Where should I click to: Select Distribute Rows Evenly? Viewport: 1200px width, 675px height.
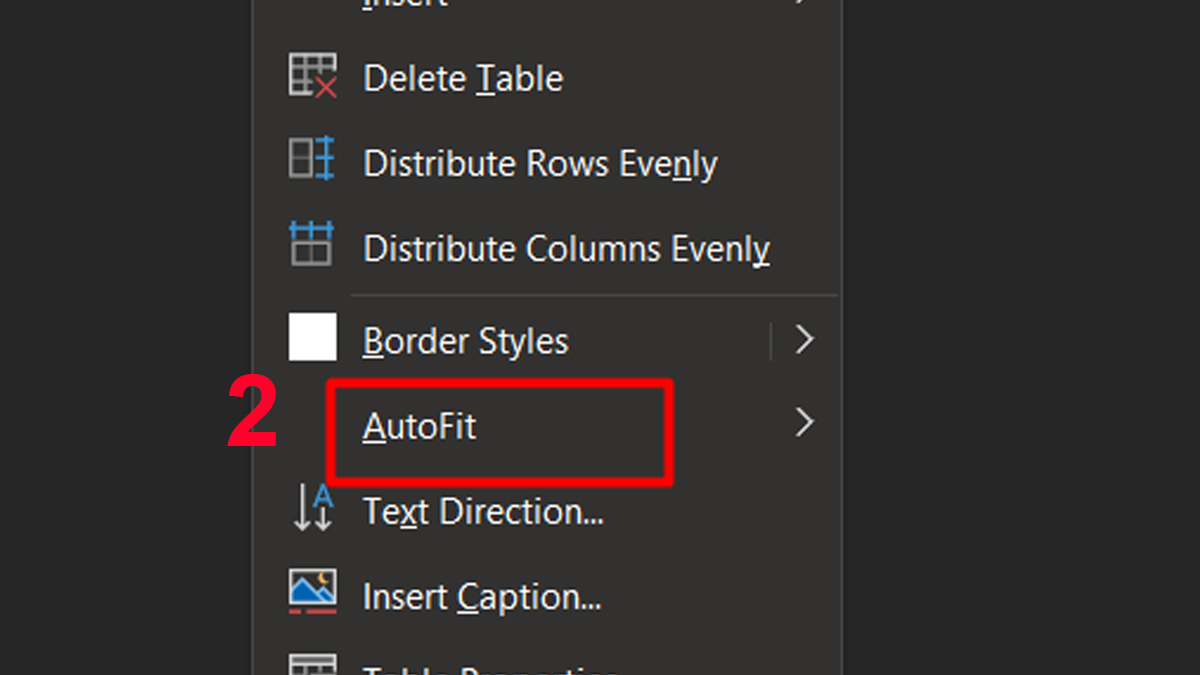540,164
